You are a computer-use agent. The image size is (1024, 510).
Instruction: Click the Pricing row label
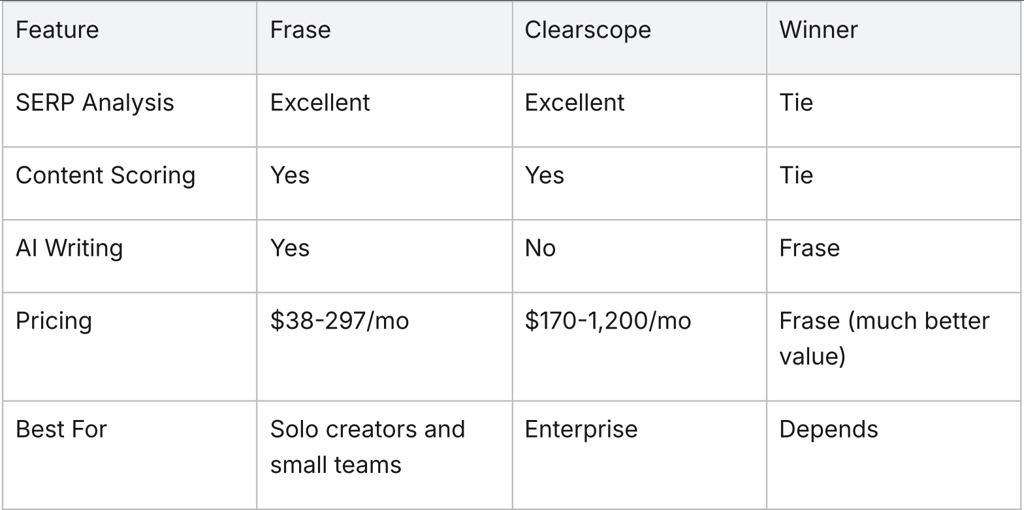(x=53, y=322)
